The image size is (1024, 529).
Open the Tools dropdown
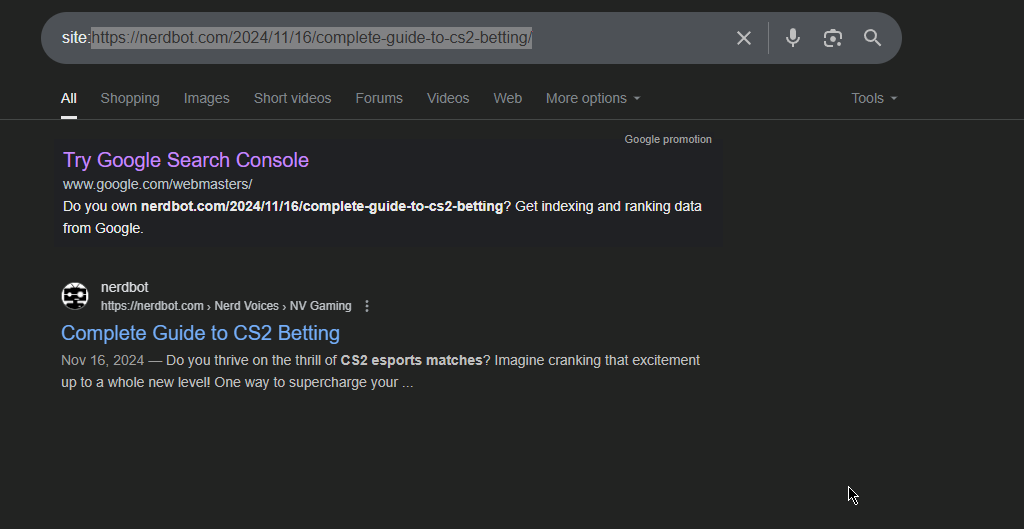click(874, 99)
